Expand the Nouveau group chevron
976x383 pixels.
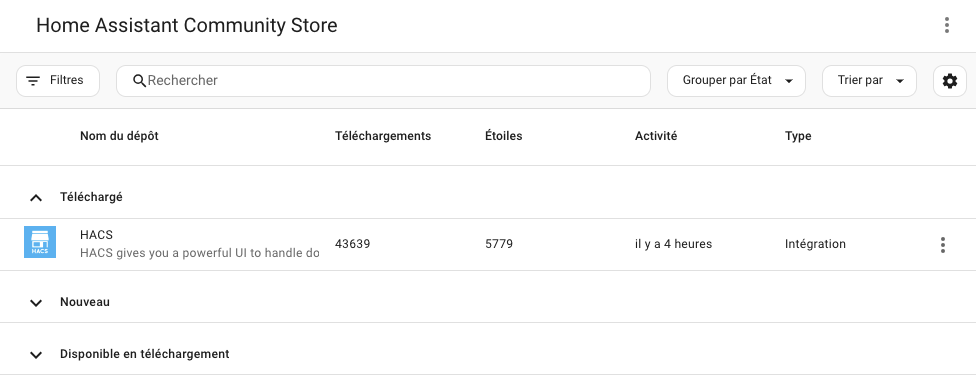tap(36, 303)
